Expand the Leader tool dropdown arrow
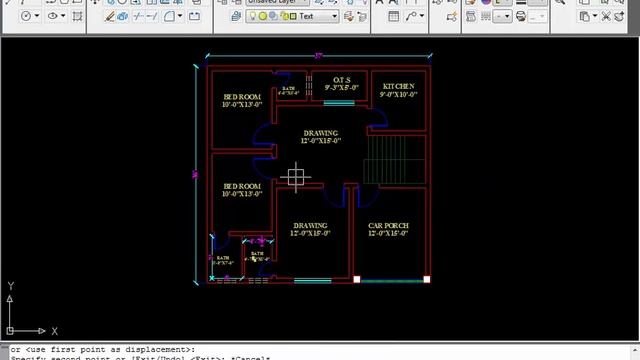 (422, 16)
